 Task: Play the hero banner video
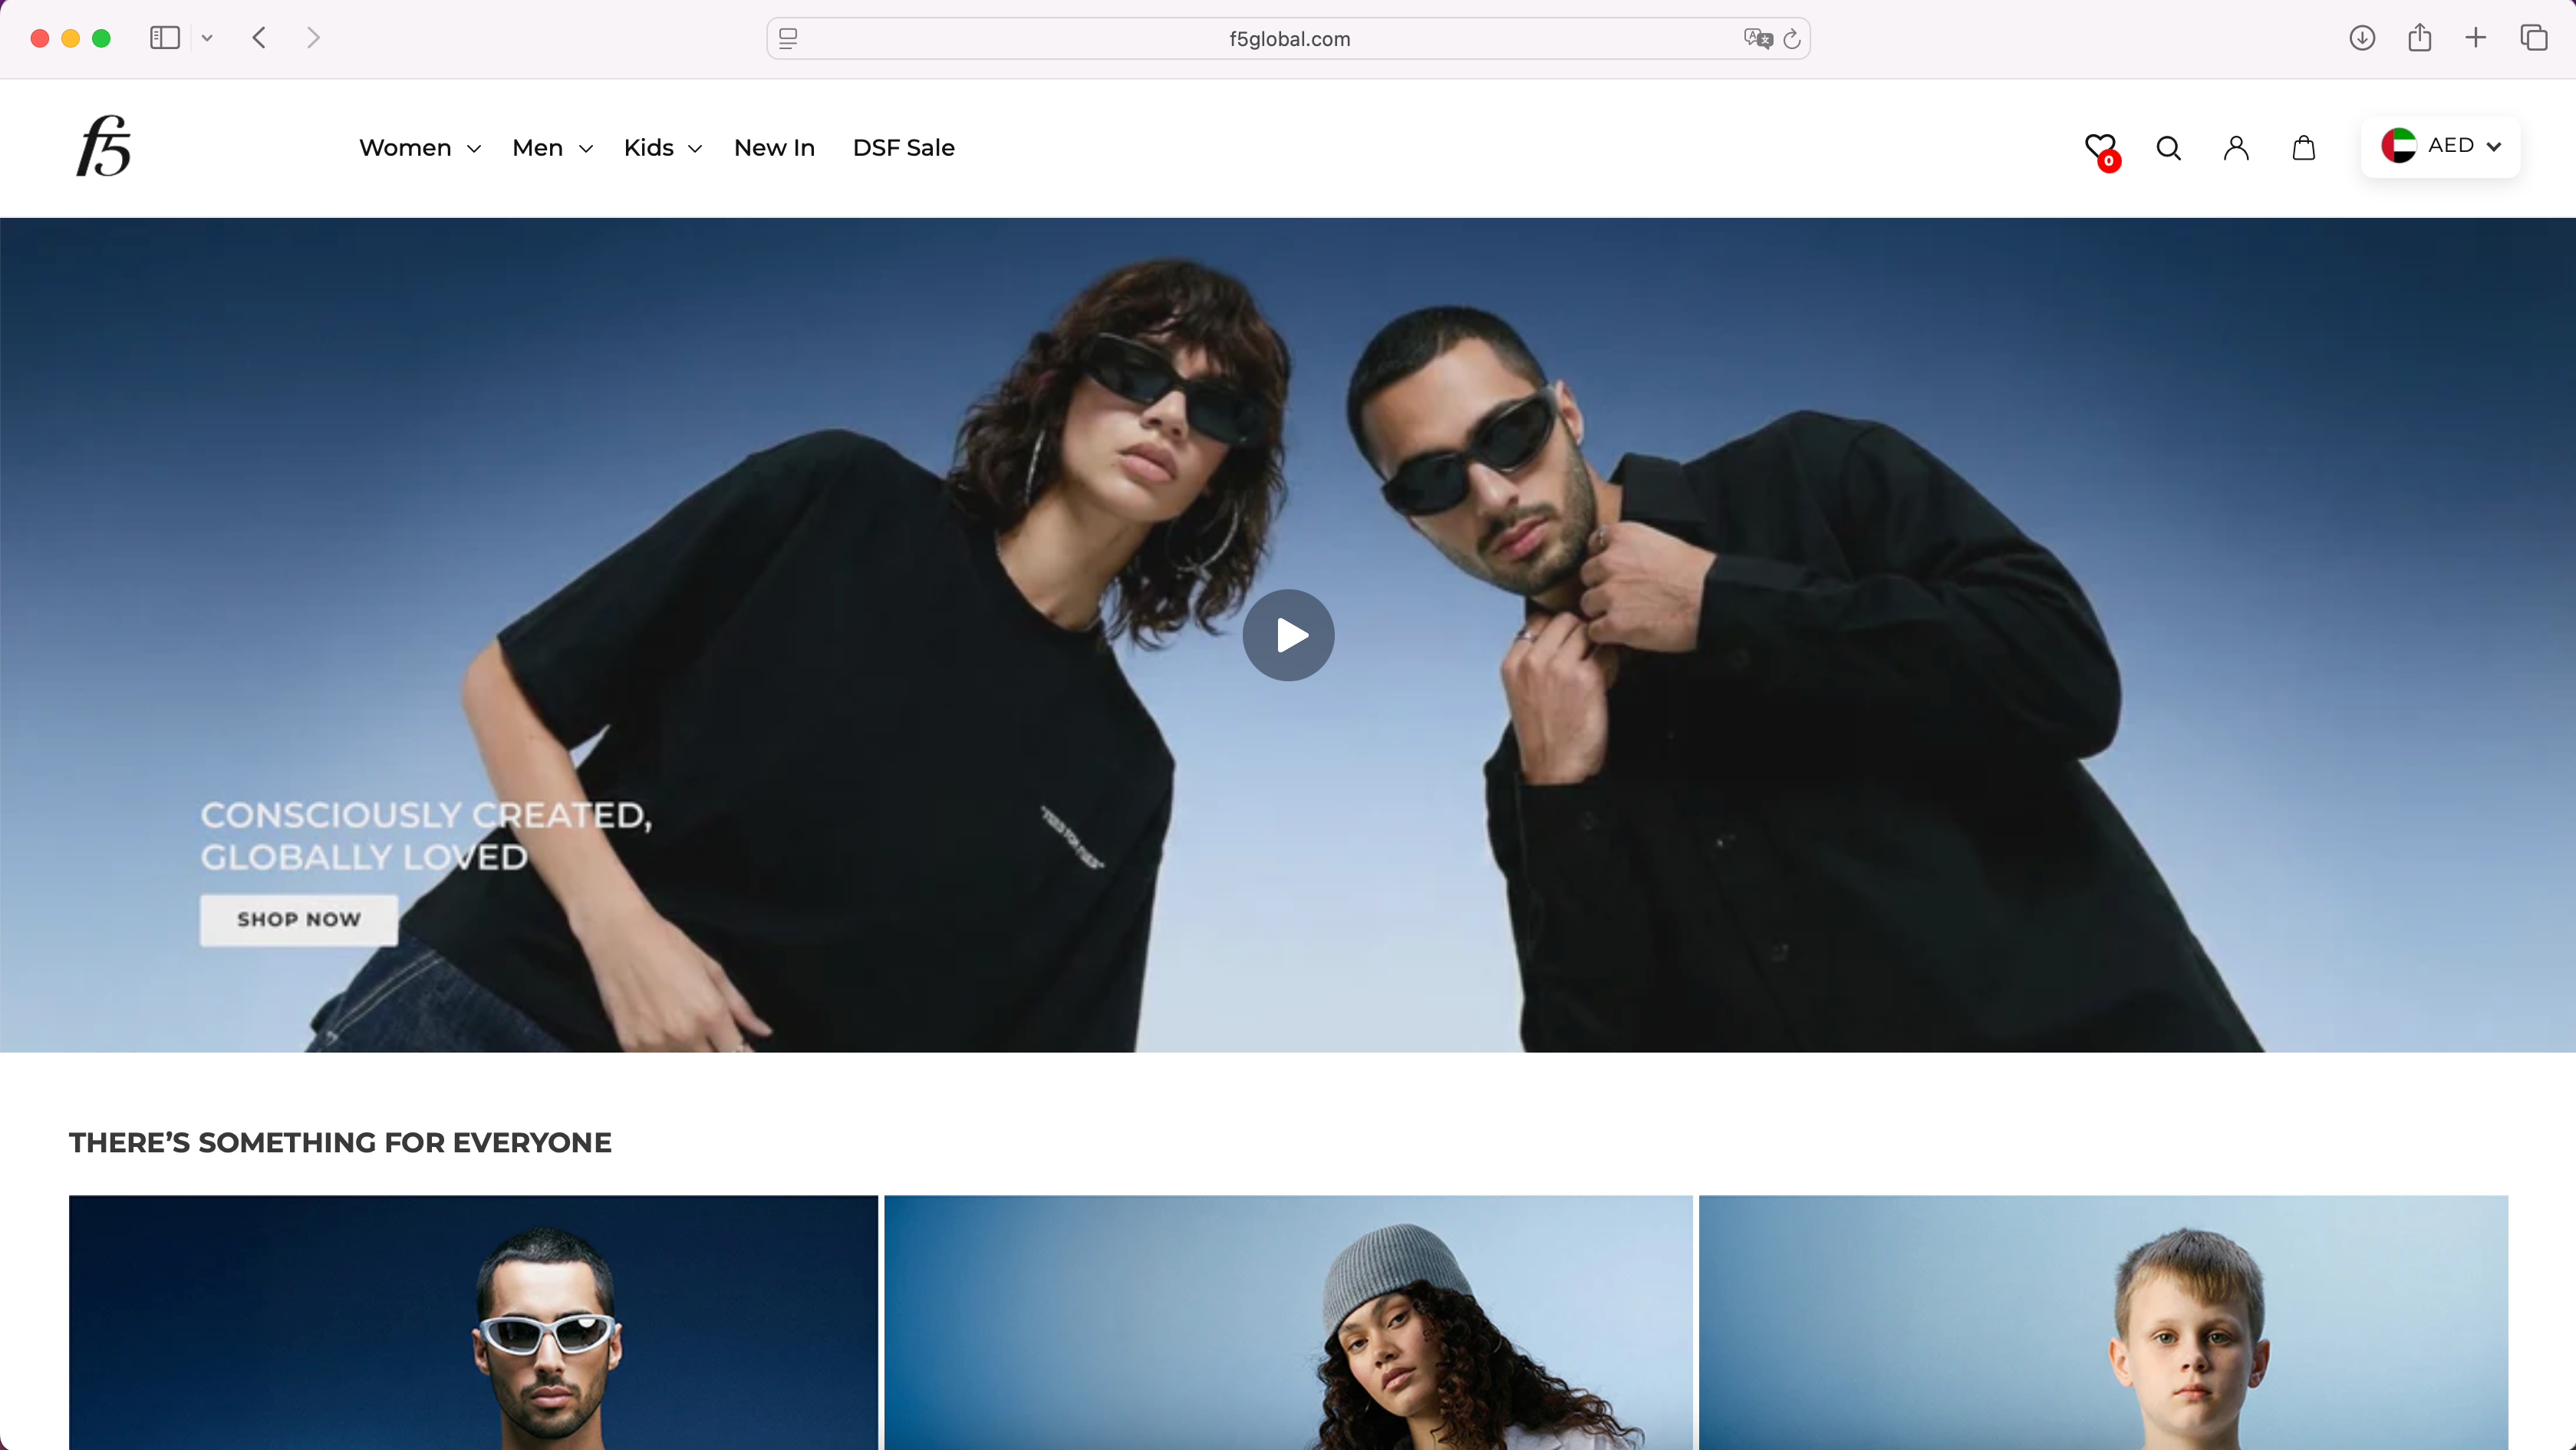[x=1288, y=634]
